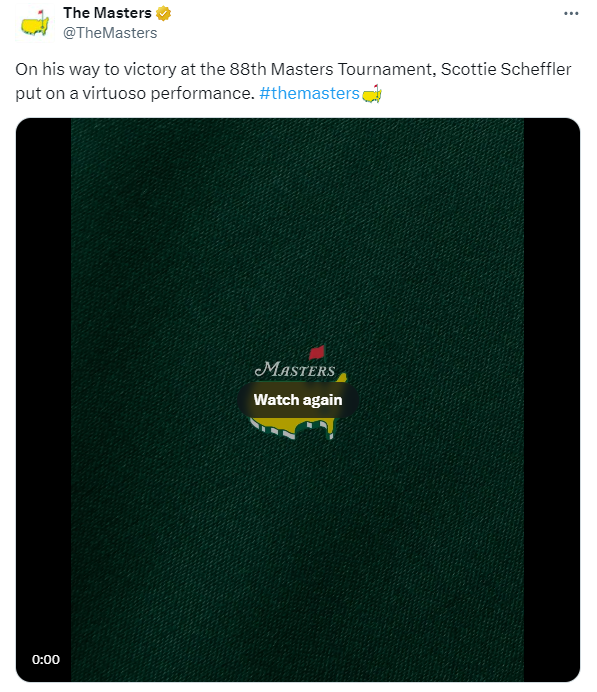The image size is (597, 692).
Task: Click "On his way to victory" text
Action: 96,69
